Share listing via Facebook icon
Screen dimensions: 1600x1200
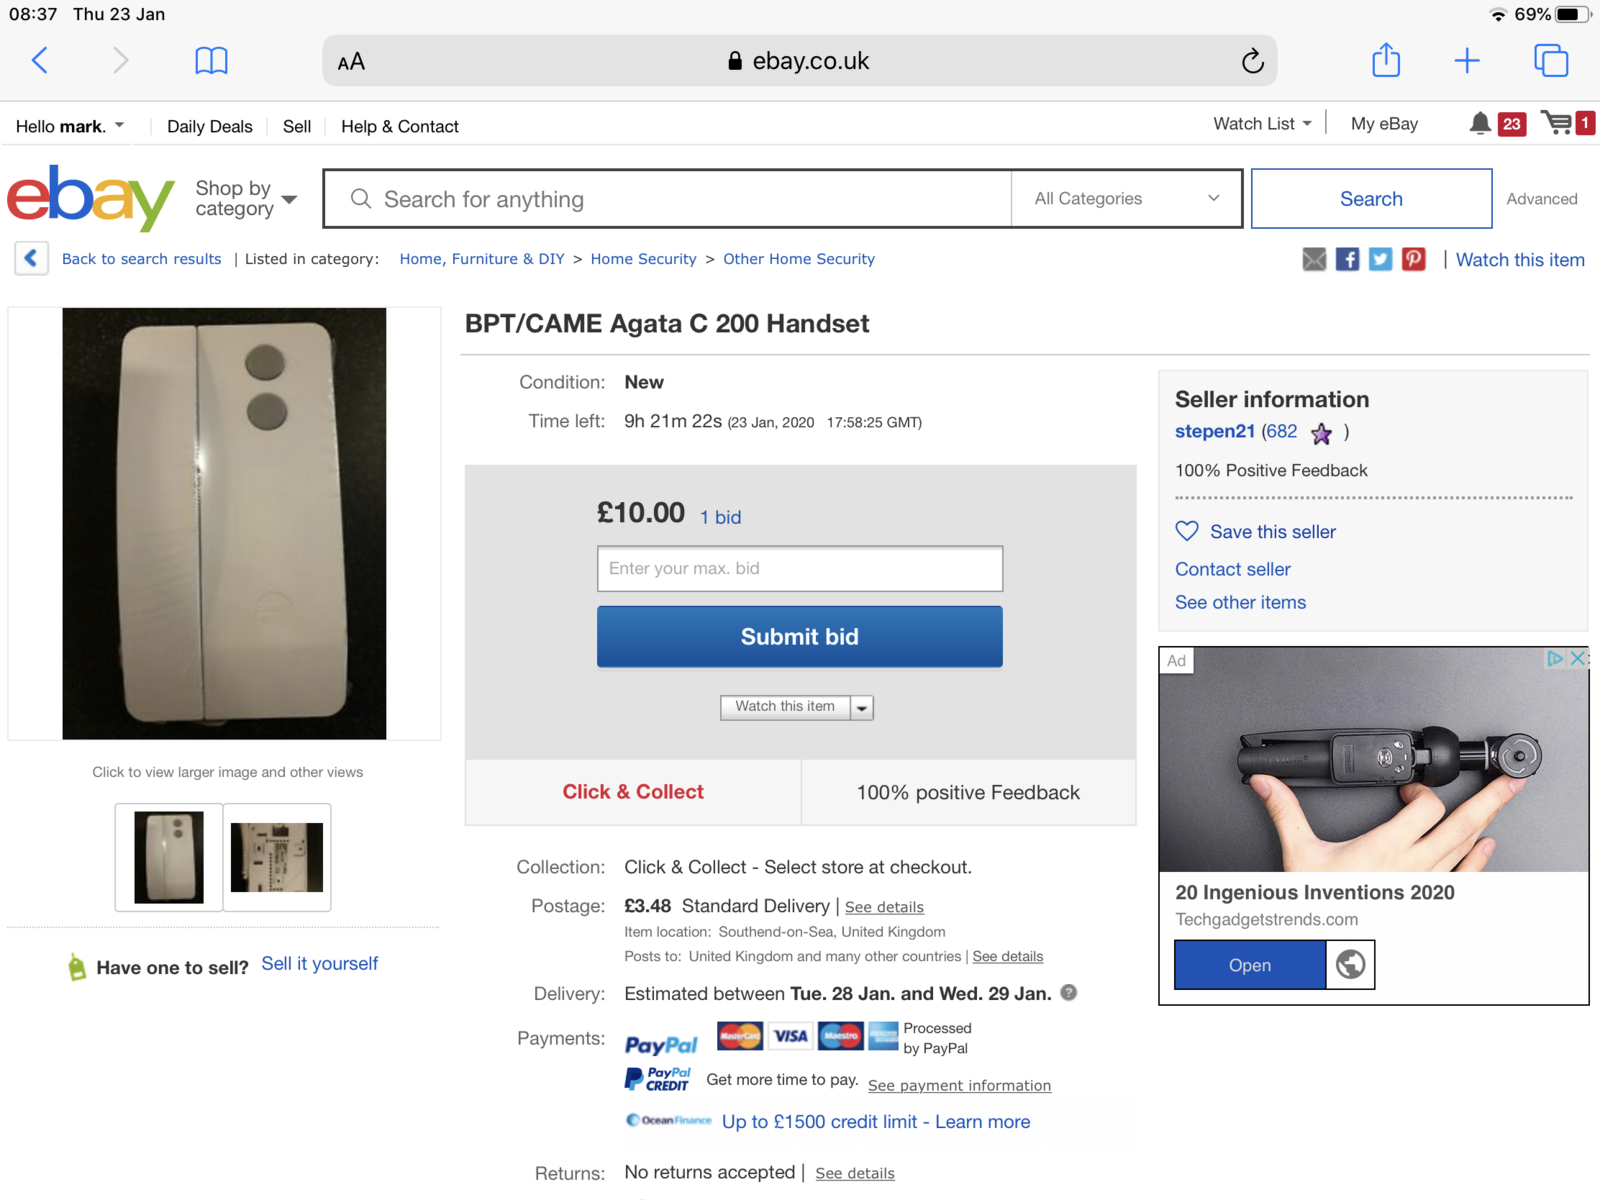coord(1347,260)
